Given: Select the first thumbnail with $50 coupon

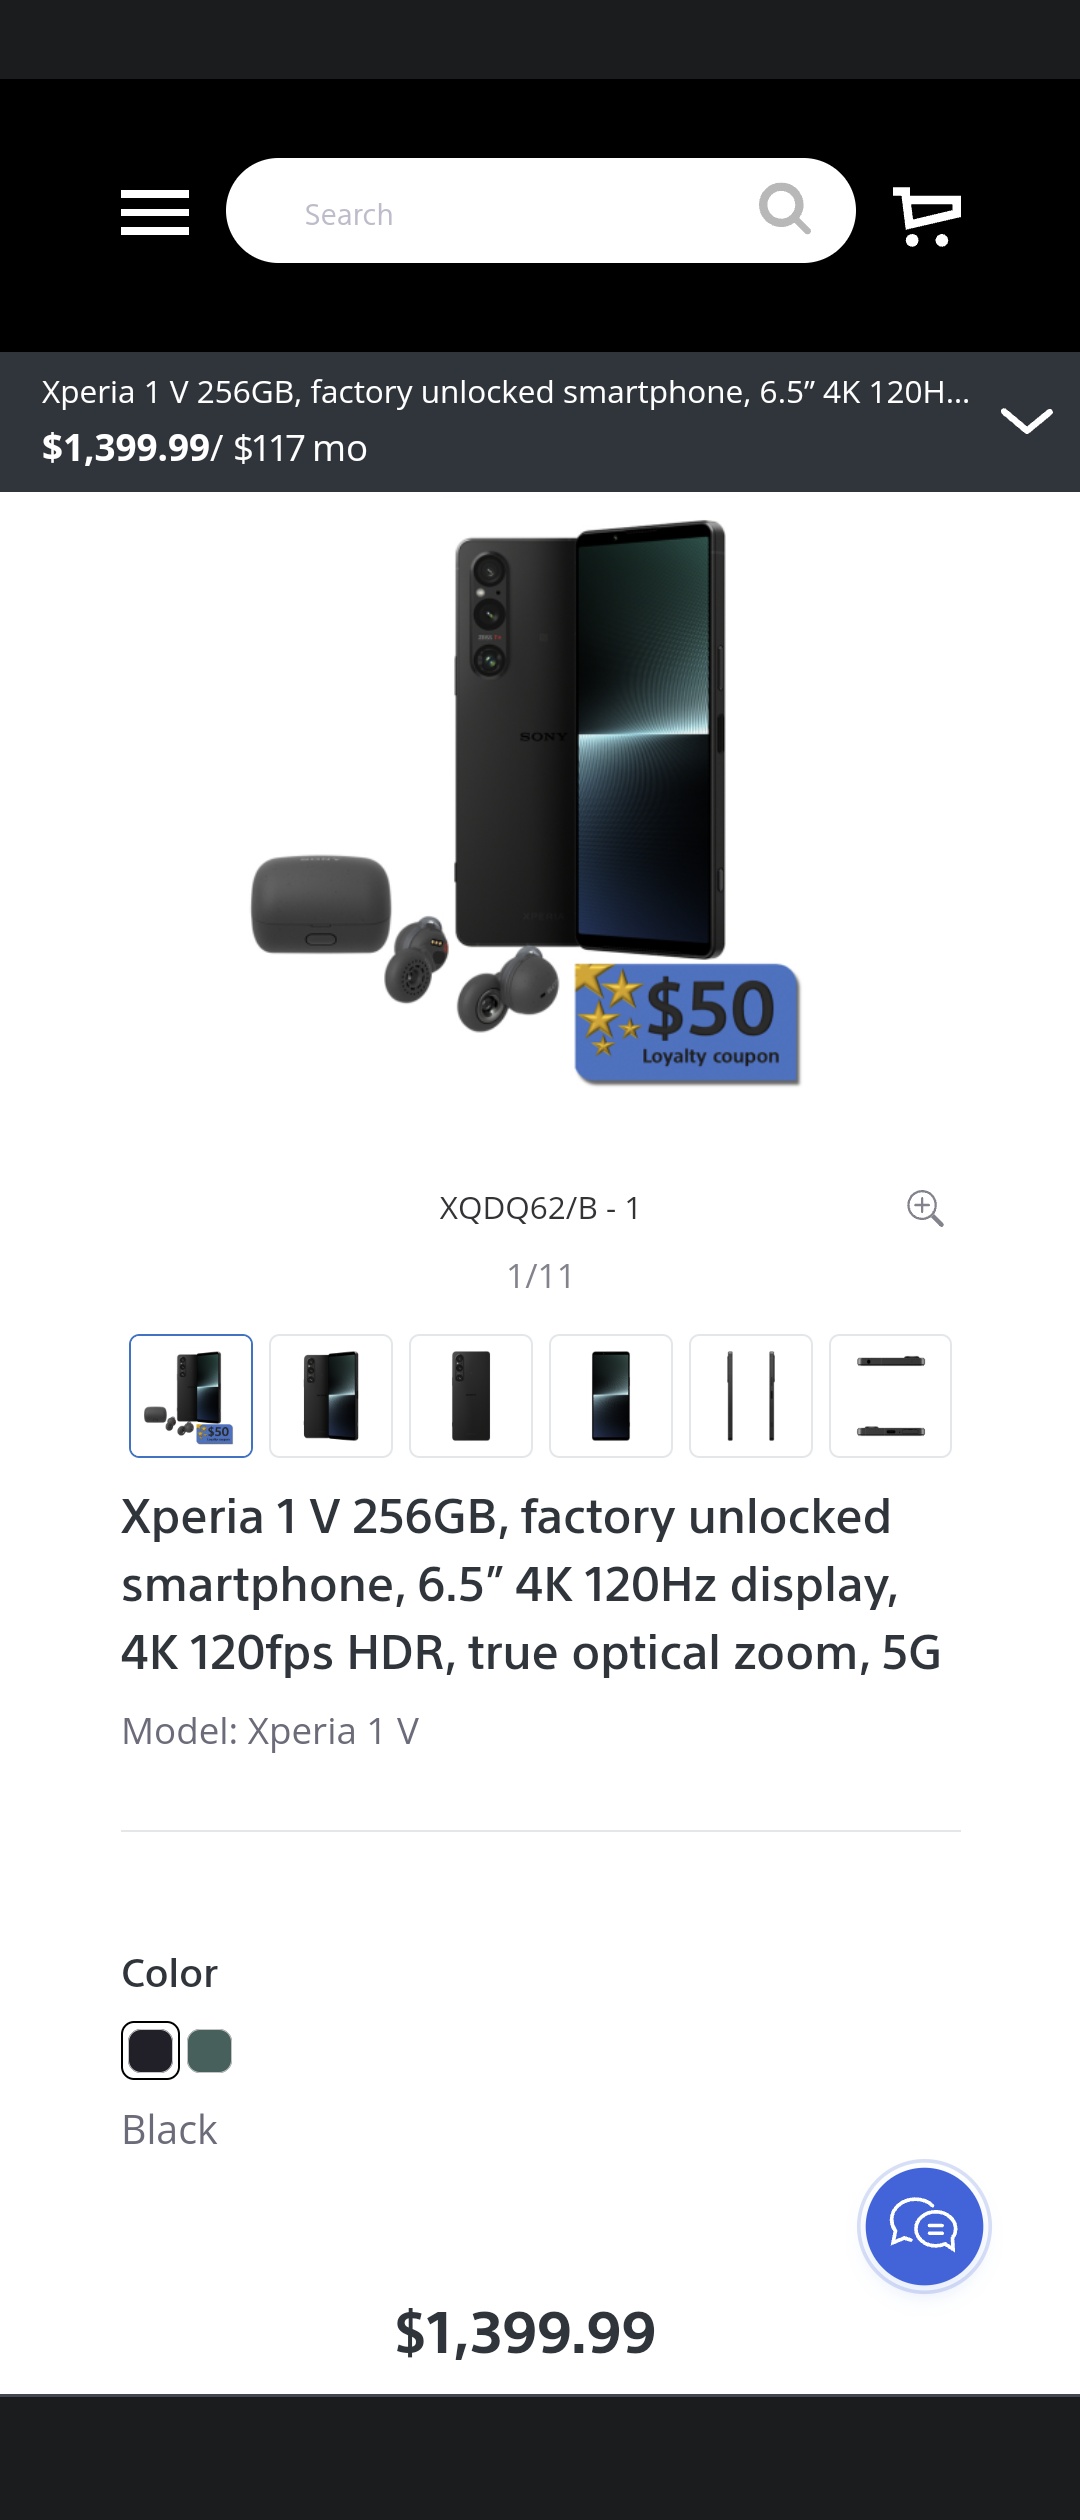Looking at the screenshot, I should click(x=191, y=1396).
